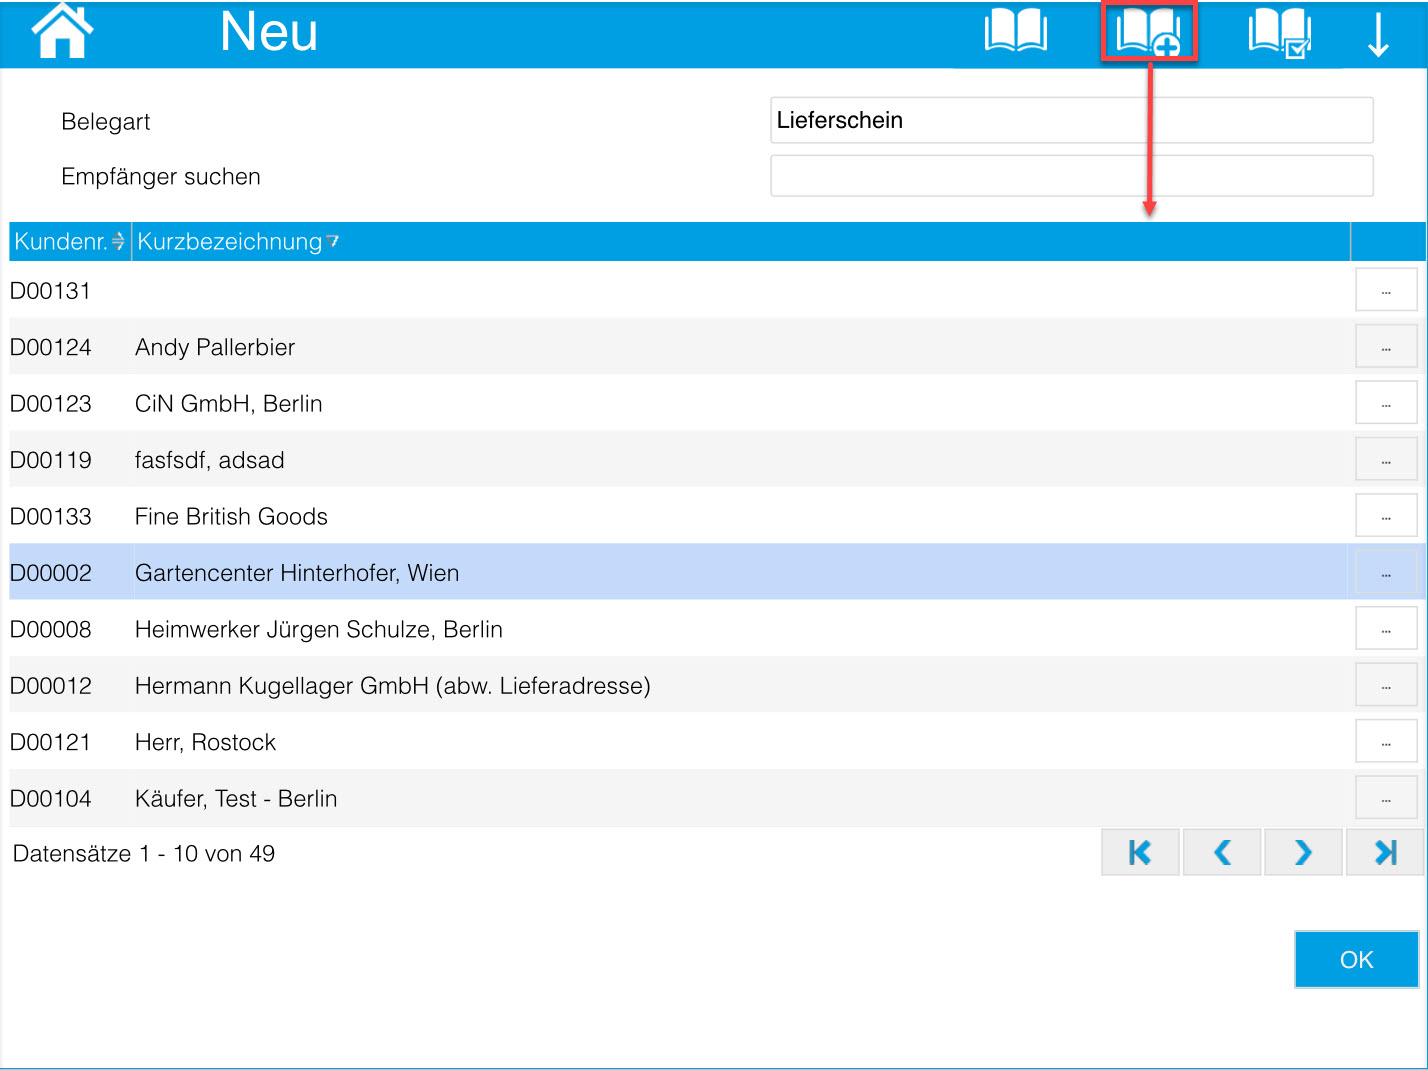Viewport: 1428px width, 1070px height.
Task: Click customer number D00012
Action: [x=50, y=686]
